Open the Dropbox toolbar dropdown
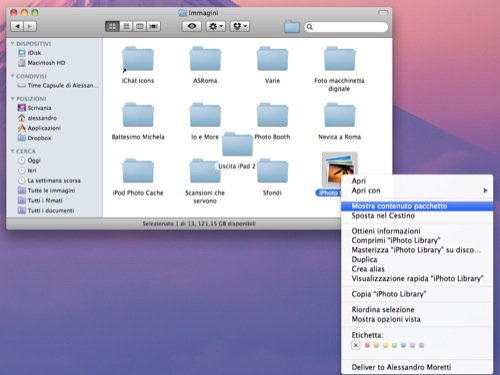Screen dimensions: 500x375 (x=240, y=26)
